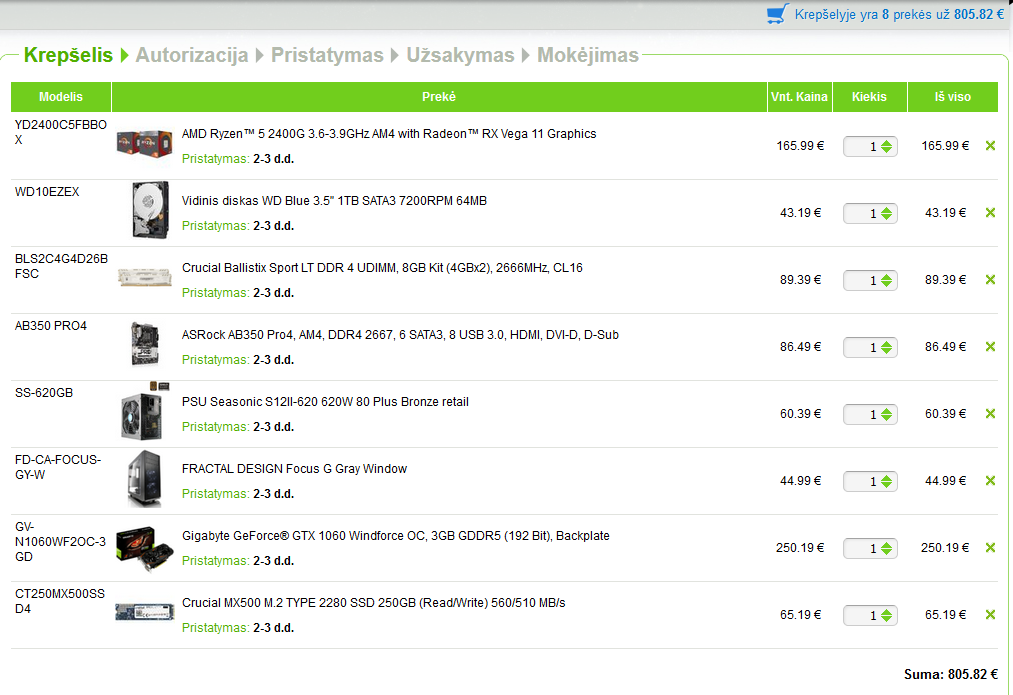Select model code FD-CA-FOCUS-GY-W
Image resolution: width=1013 pixels, height=695 pixels.
(58, 467)
